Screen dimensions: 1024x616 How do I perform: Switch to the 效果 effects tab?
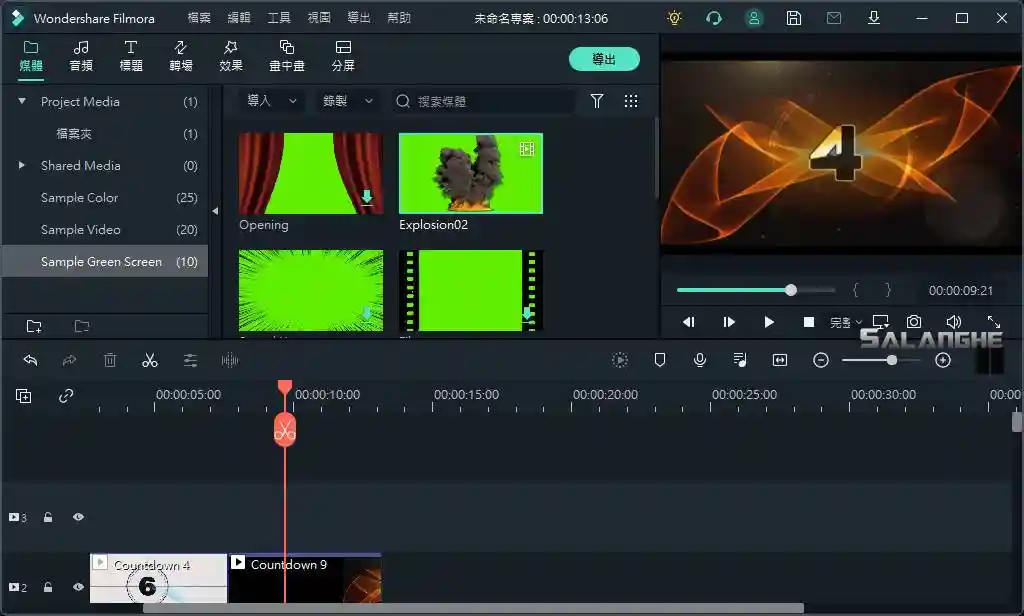pyautogui.click(x=230, y=59)
